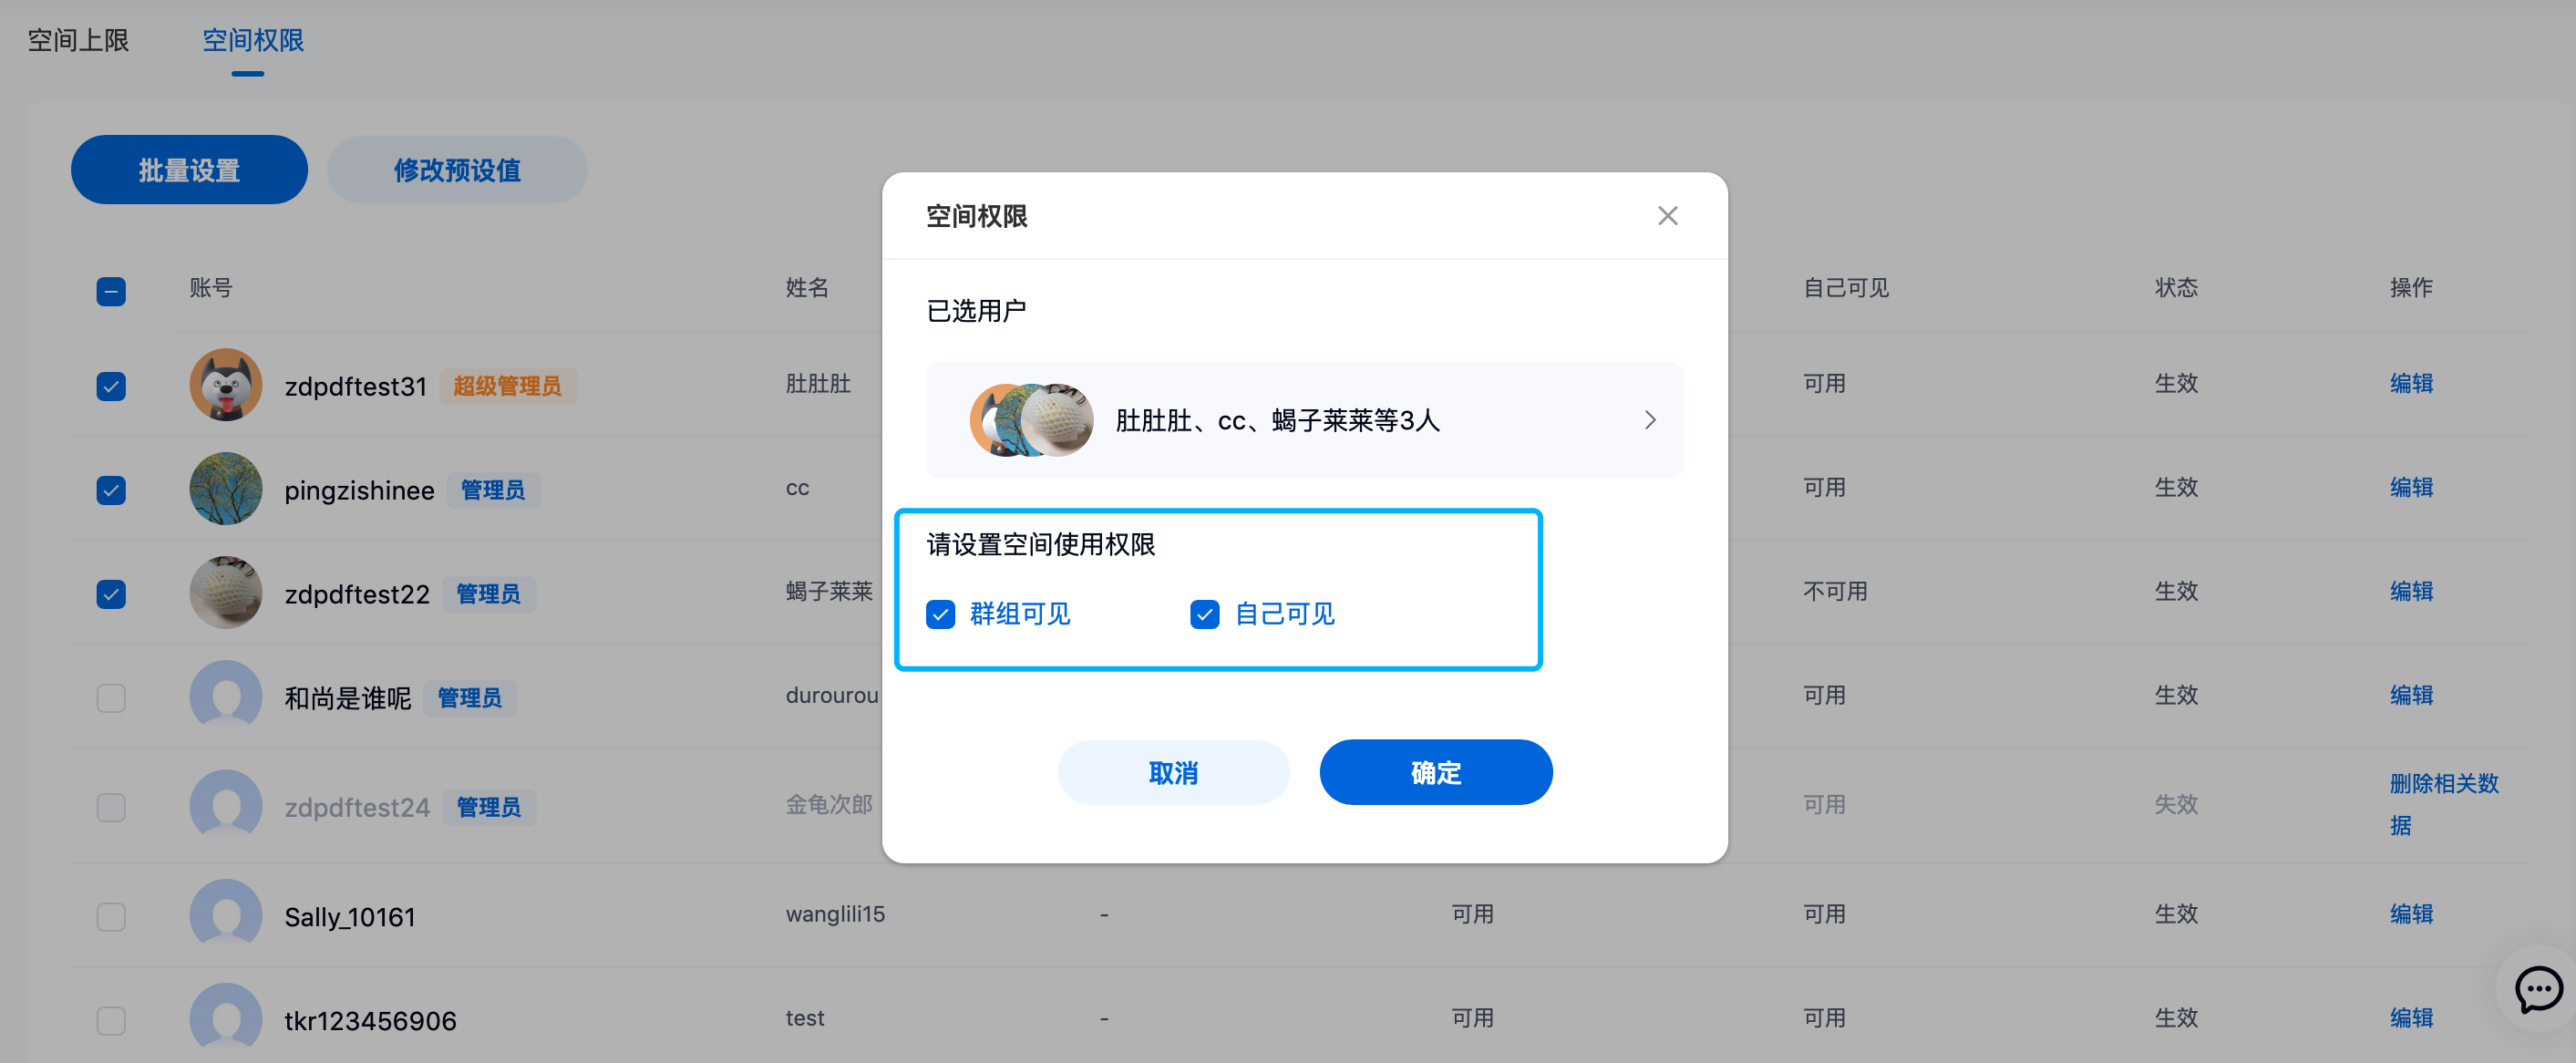Confirm with the 确定 button

[1436, 772]
